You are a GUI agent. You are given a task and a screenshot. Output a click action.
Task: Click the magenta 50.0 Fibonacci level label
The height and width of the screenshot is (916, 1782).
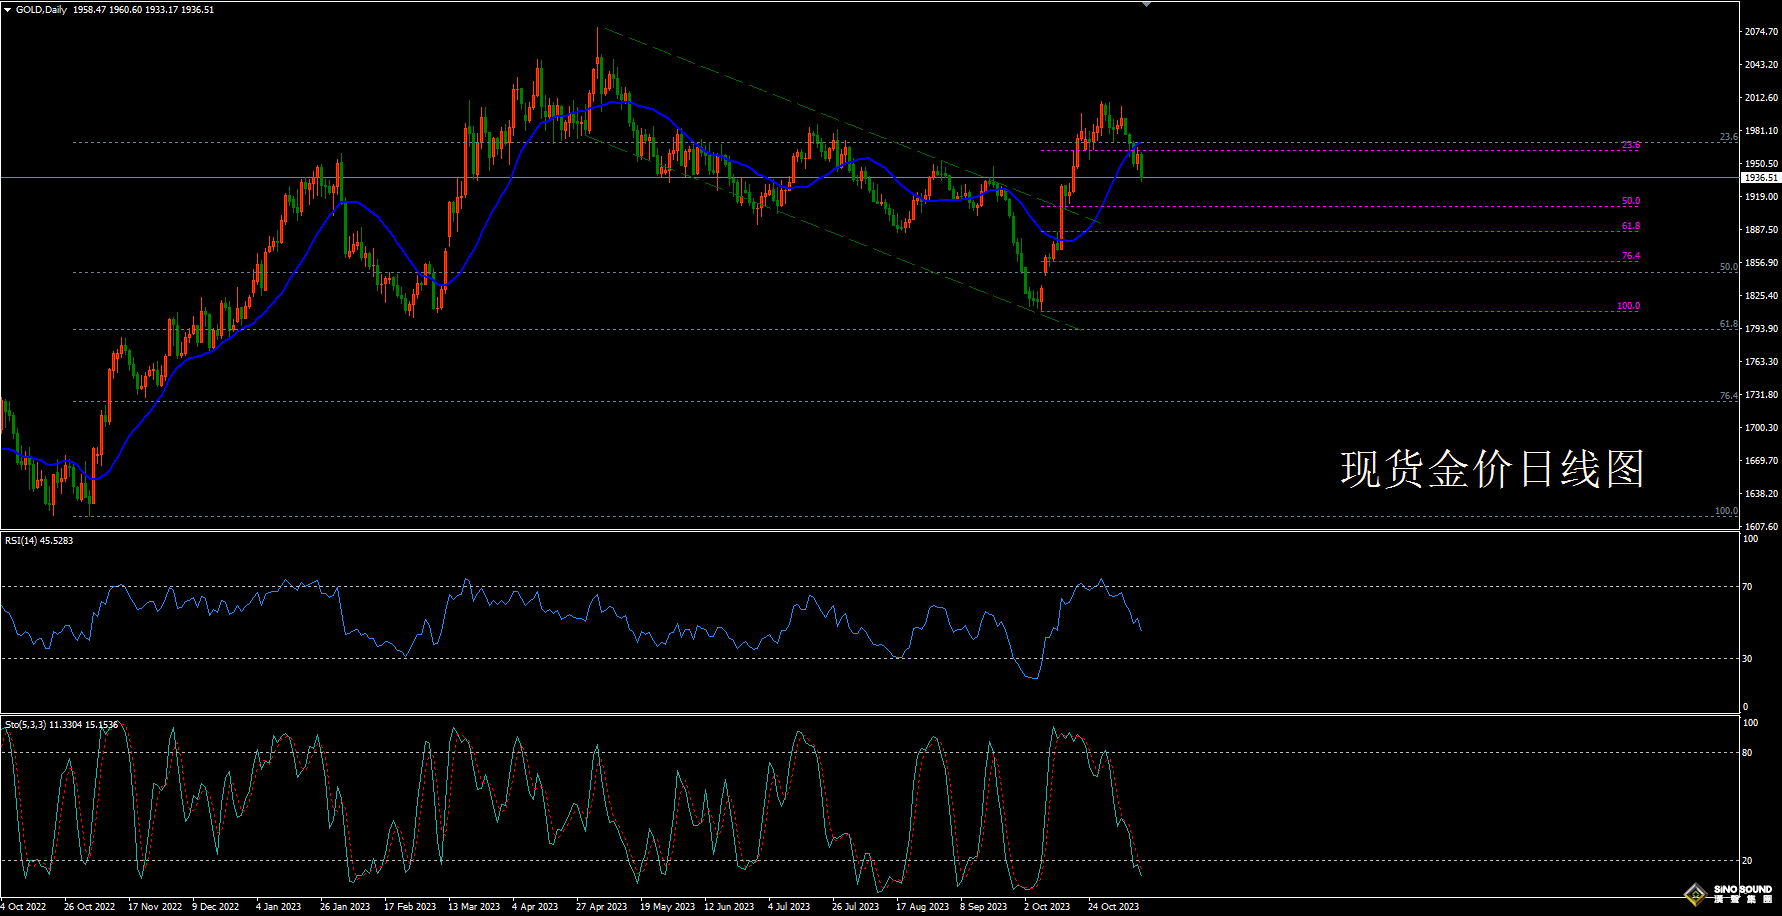click(1631, 201)
